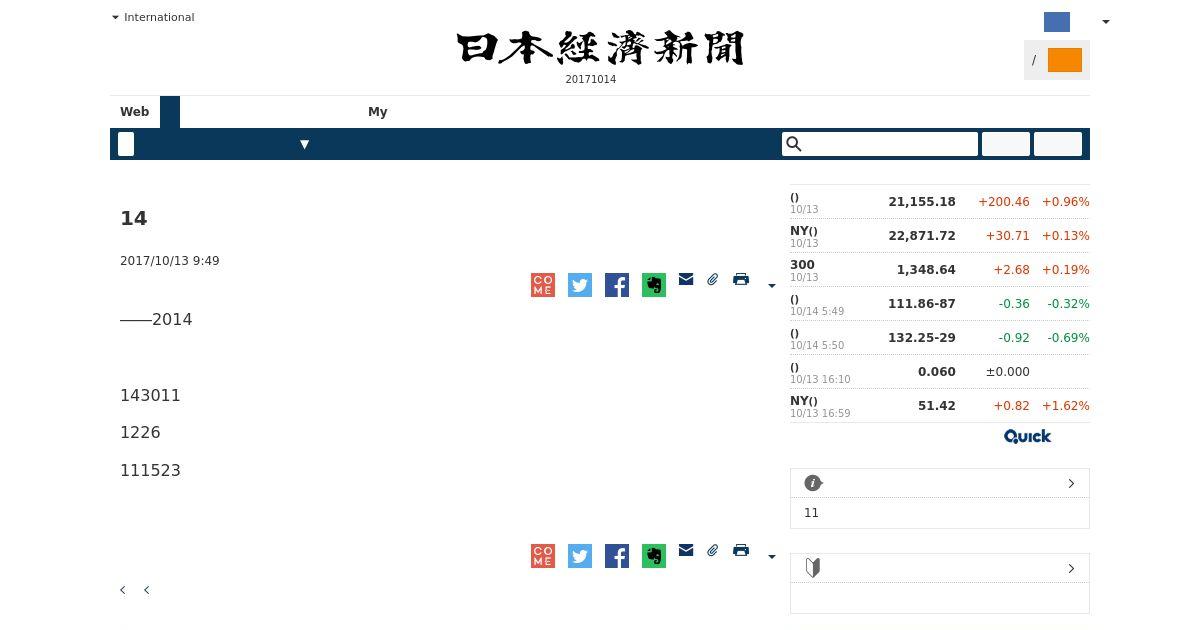The image size is (1200, 630).
Task: Open exchange rate row 132.25-29
Action: (940, 338)
